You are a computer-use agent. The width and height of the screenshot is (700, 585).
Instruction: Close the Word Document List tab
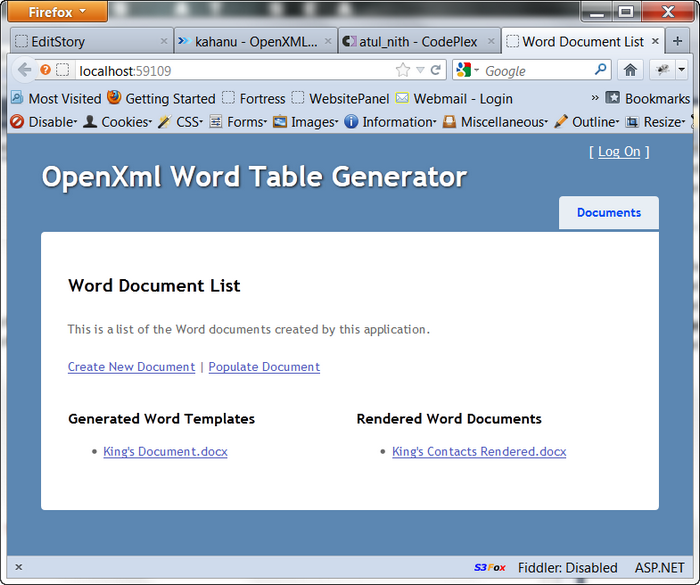coord(655,41)
